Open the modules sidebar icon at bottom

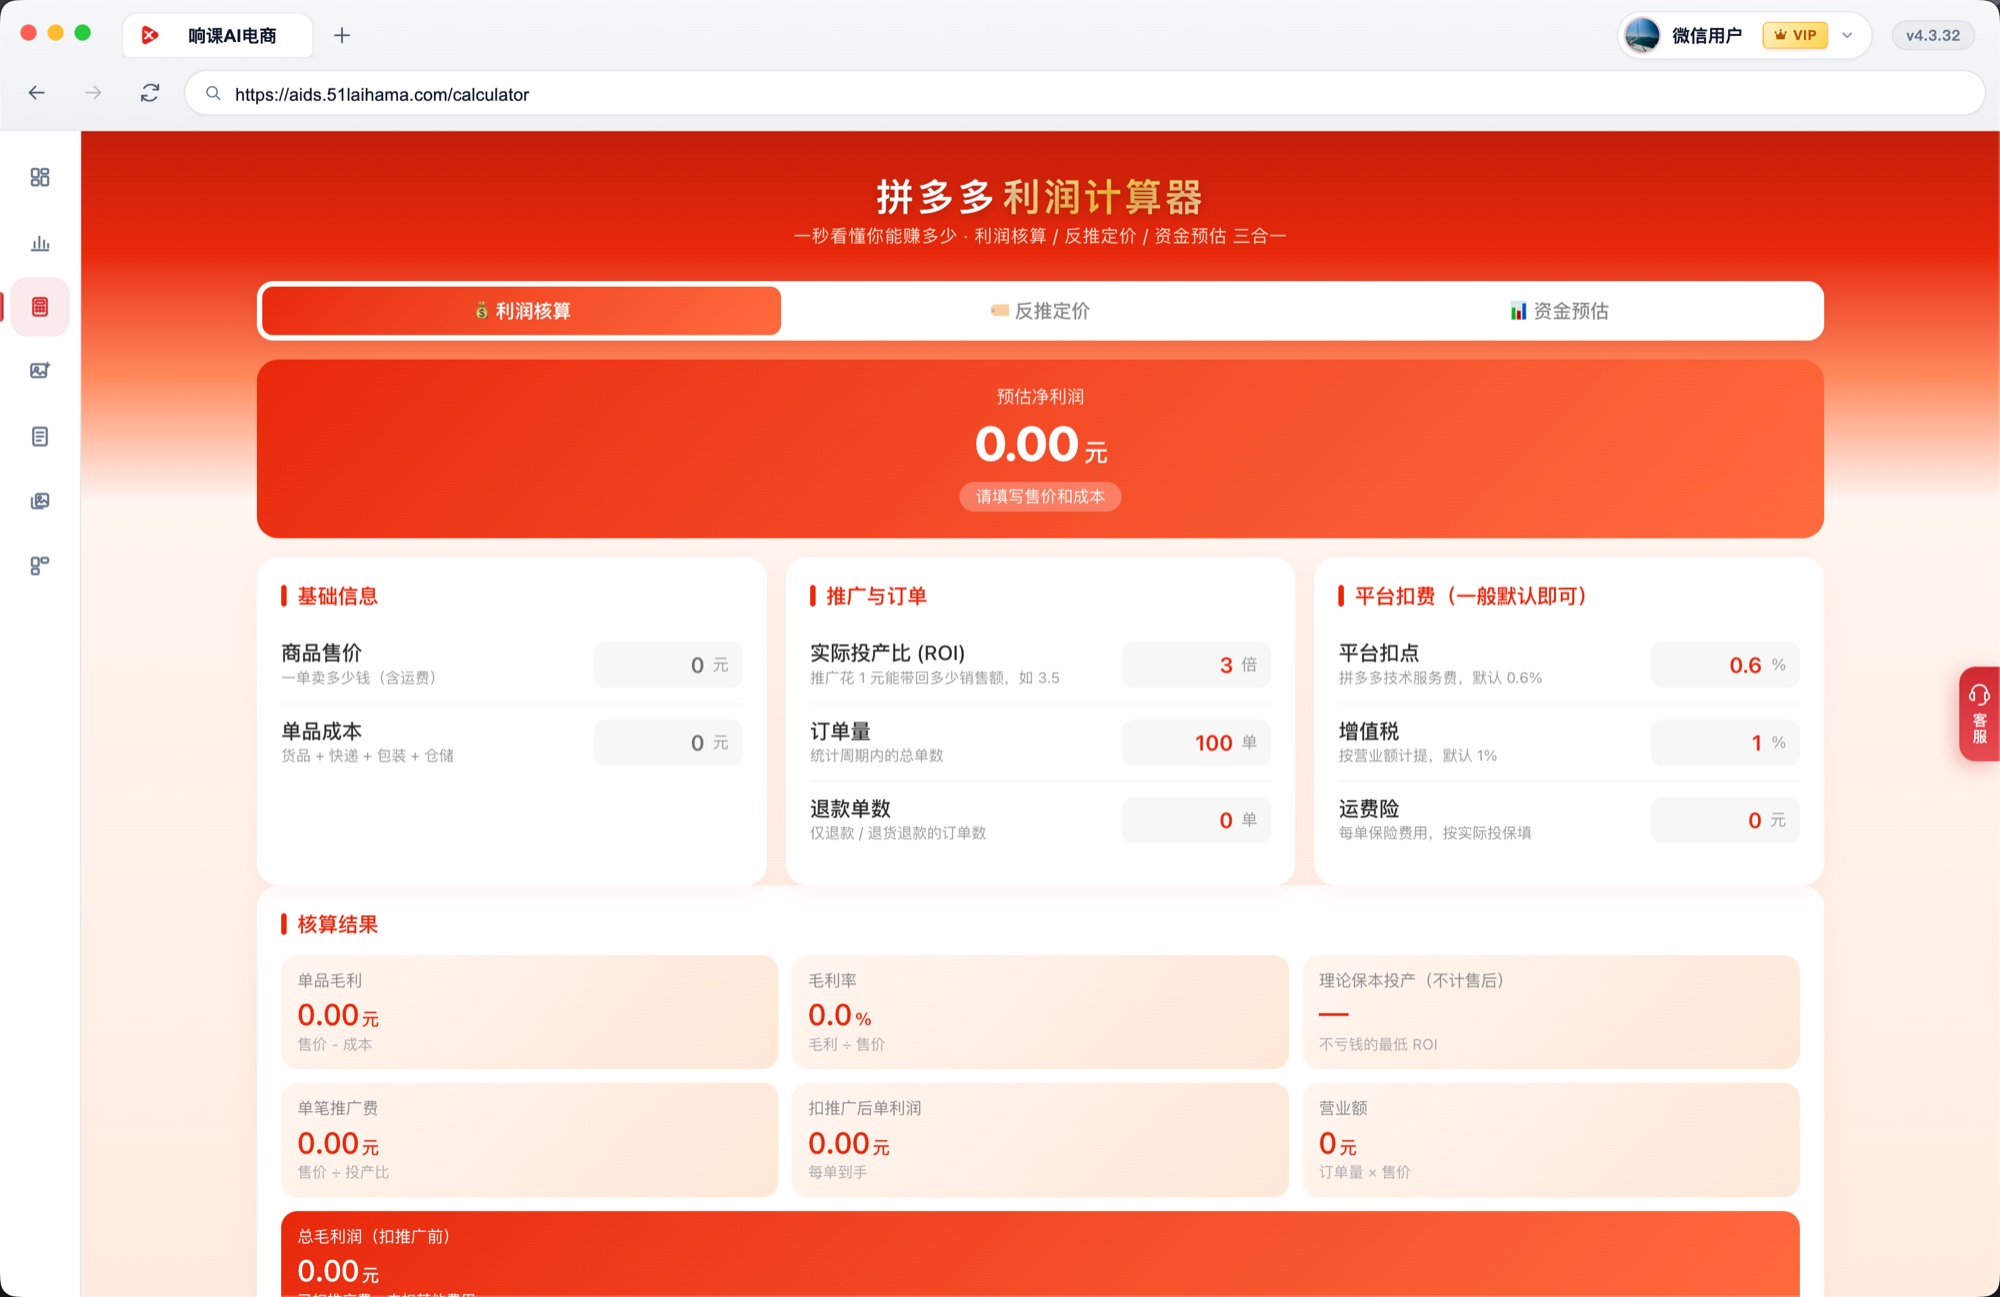(x=40, y=566)
